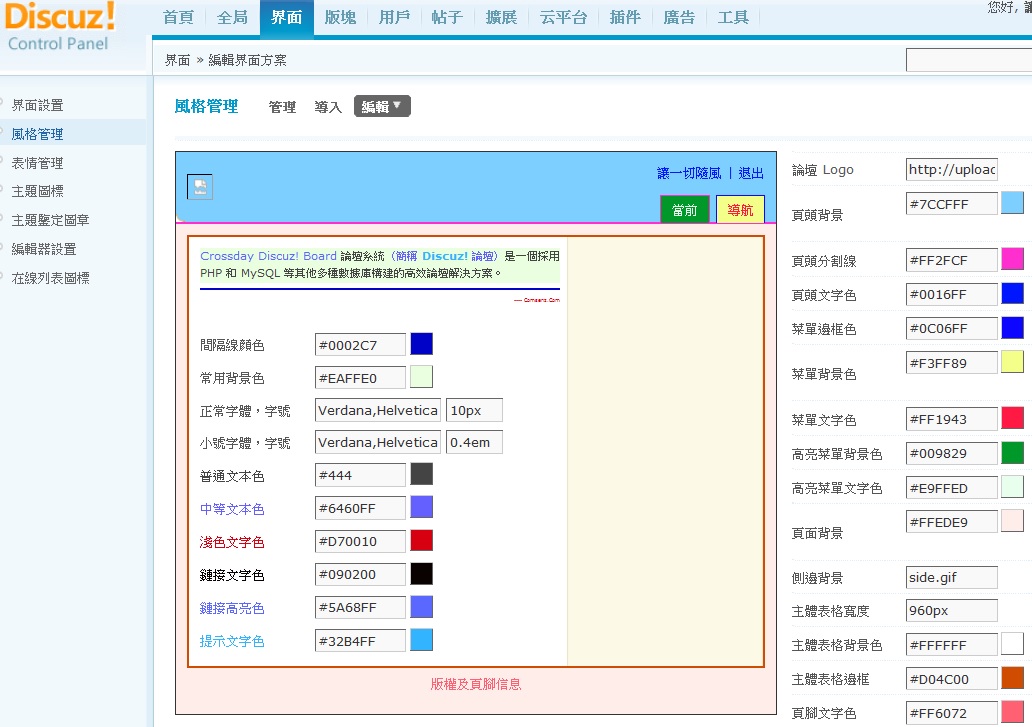Open color picker for 頁頭背景 swatch
This screenshot has width=1032, height=727.
click(1012, 203)
